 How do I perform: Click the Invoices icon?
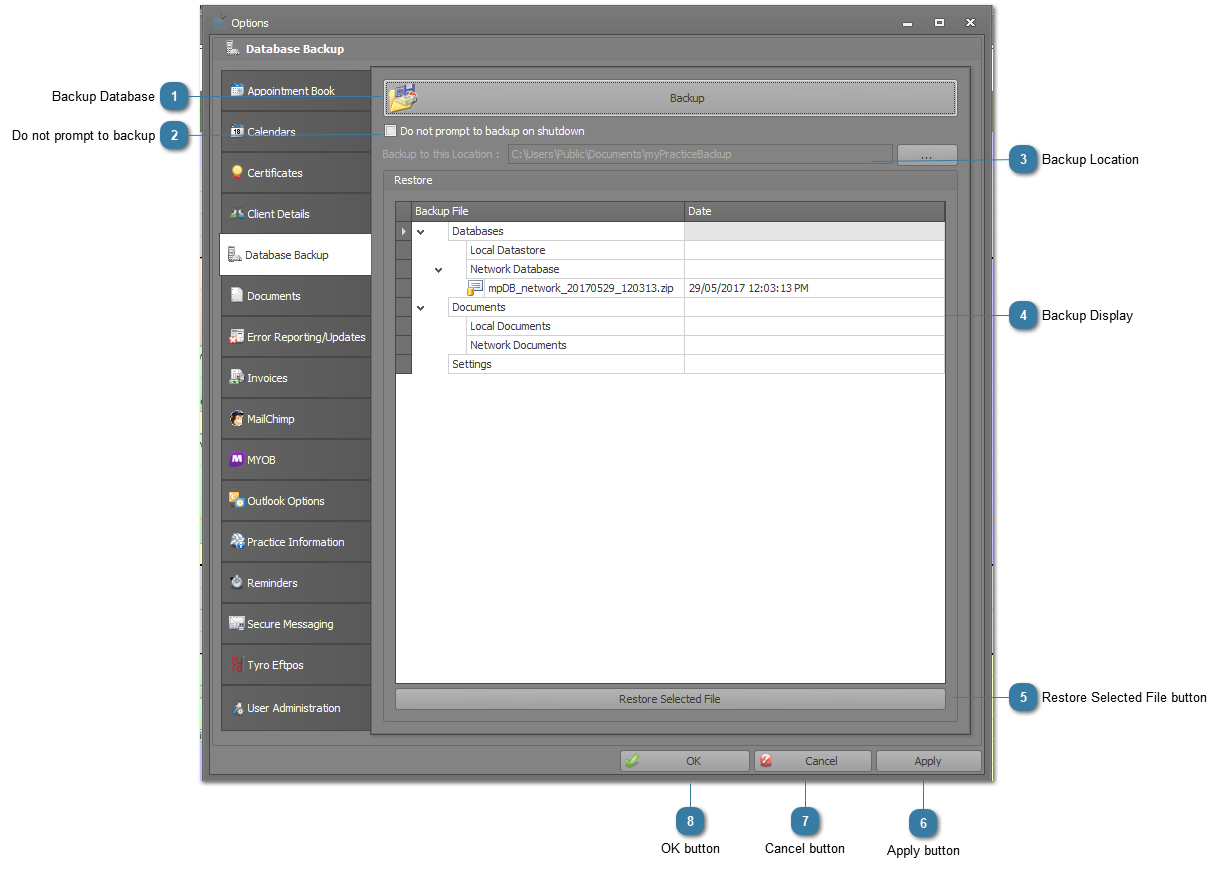click(237, 378)
